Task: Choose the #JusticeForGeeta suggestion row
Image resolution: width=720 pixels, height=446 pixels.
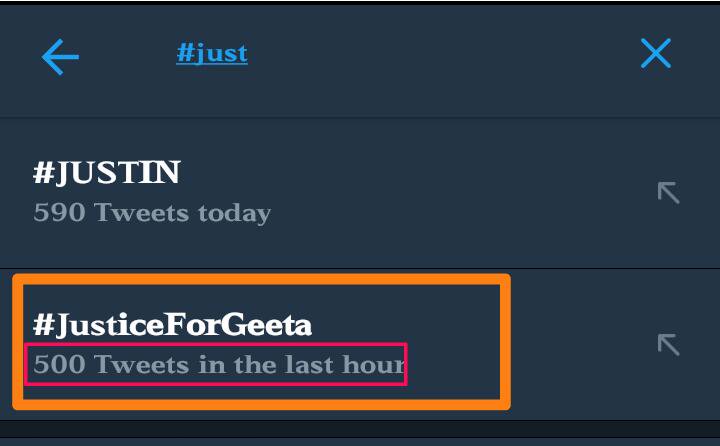Action: 360,344
